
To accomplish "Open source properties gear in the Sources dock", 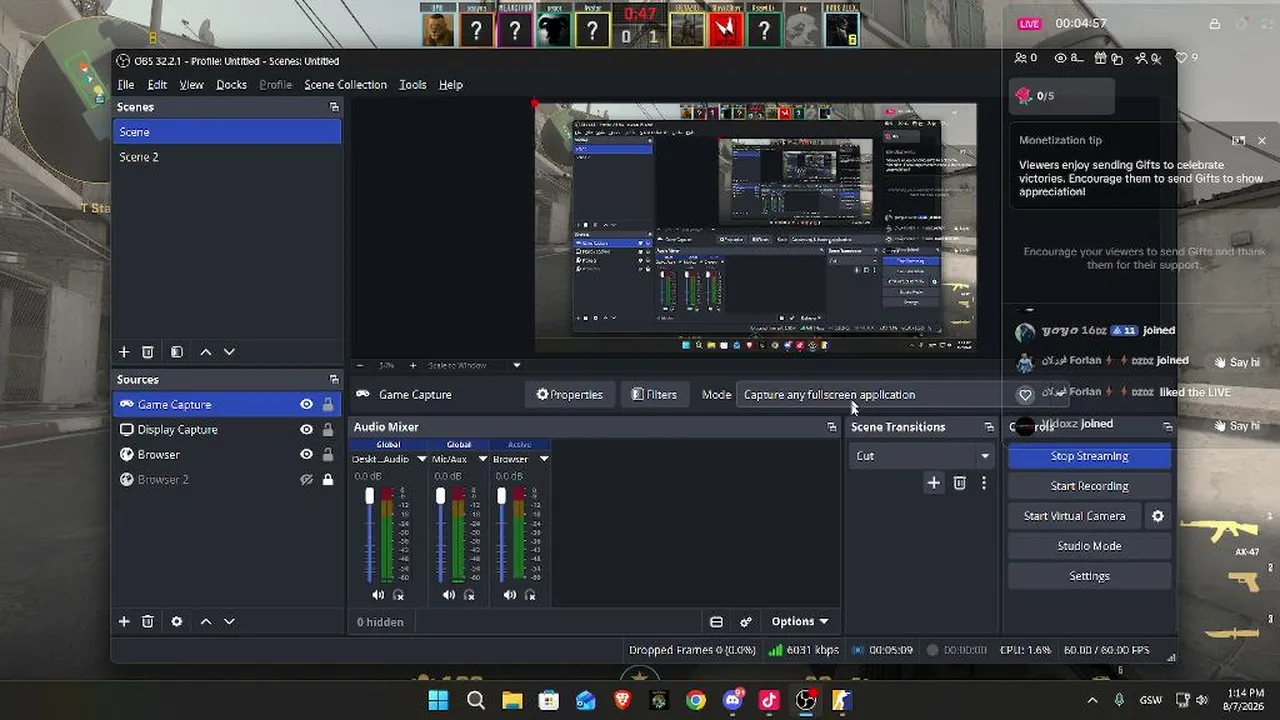I will coord(177,621).
